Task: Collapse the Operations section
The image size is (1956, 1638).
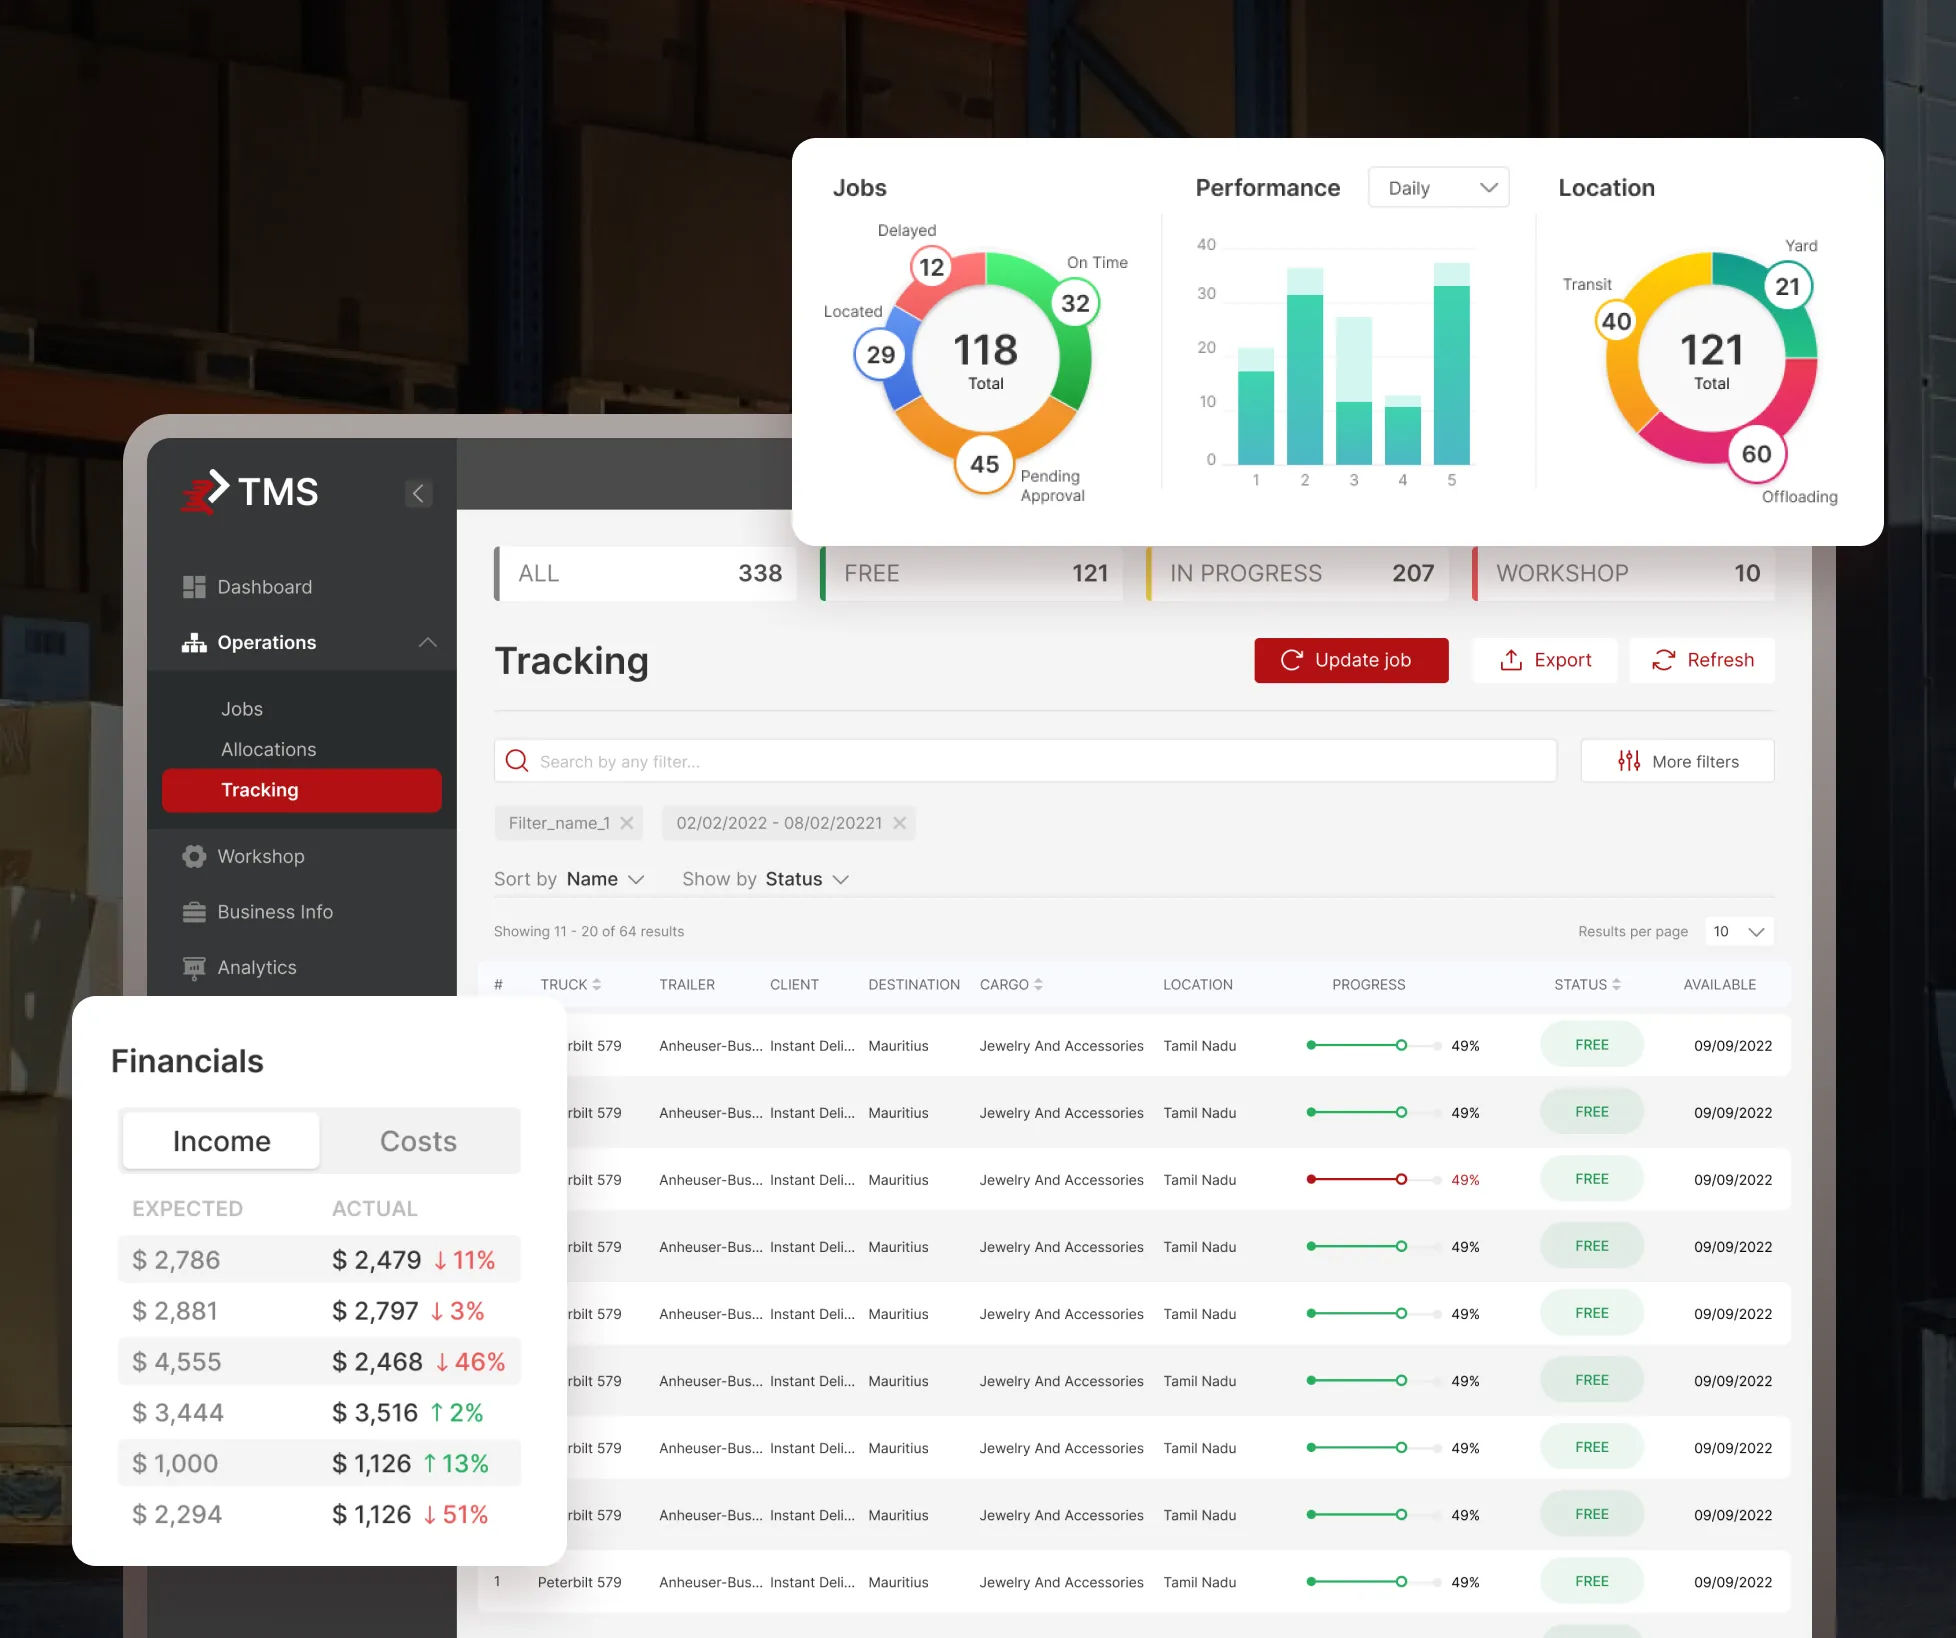Action: point(428,643)
